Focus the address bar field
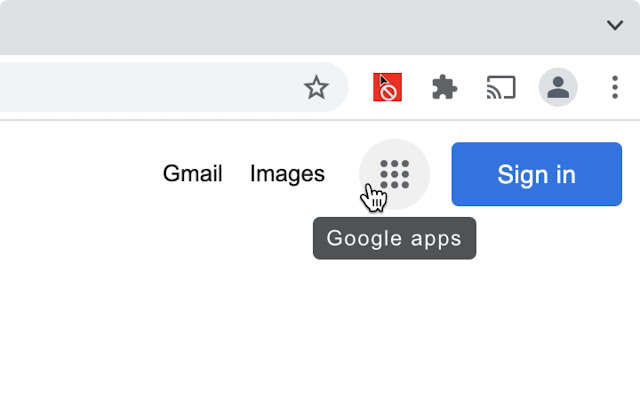Image resolution: width=640 pixels, height=400 pixels. (150, 88)
